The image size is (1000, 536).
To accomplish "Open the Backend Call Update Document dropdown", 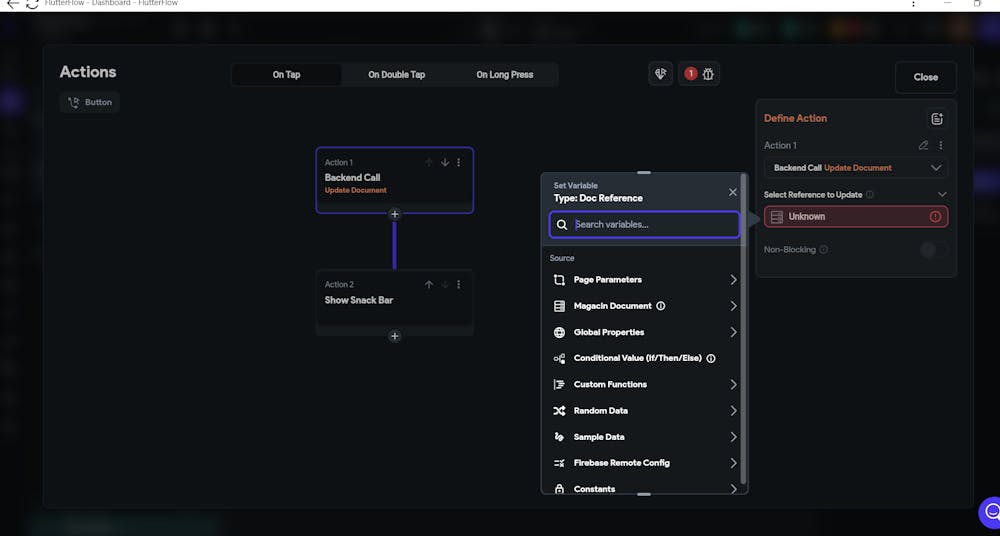I will 856,168.
